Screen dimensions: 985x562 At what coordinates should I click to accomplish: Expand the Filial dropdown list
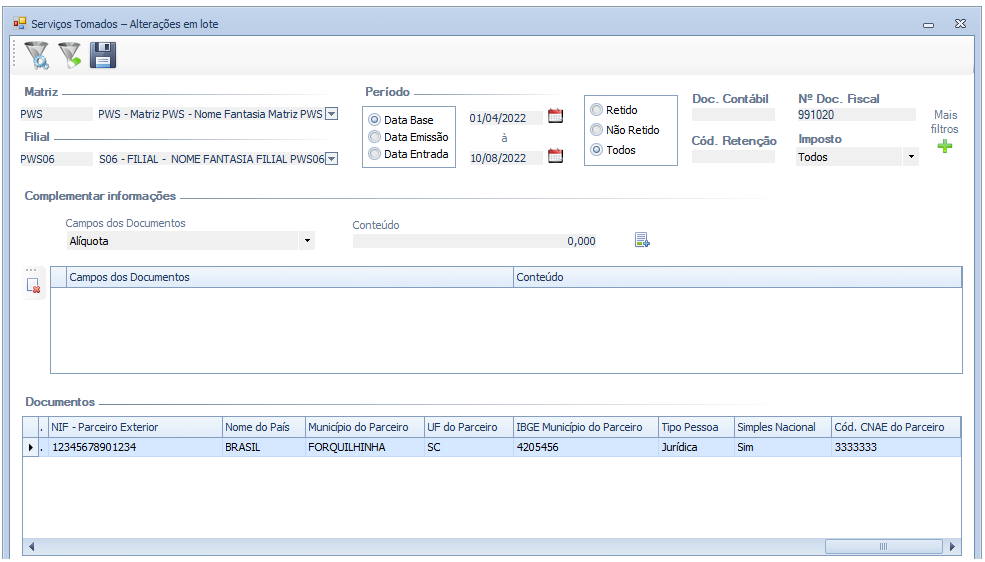(332, 158)
